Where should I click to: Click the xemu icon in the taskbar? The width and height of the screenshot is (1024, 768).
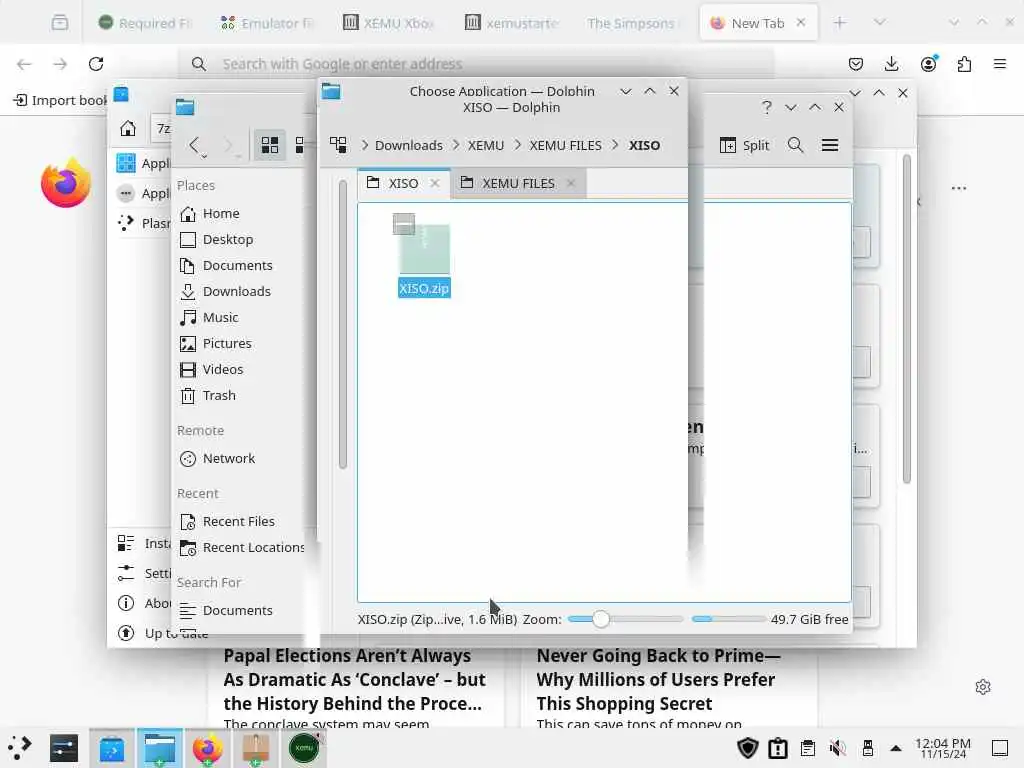click(304, 748)
